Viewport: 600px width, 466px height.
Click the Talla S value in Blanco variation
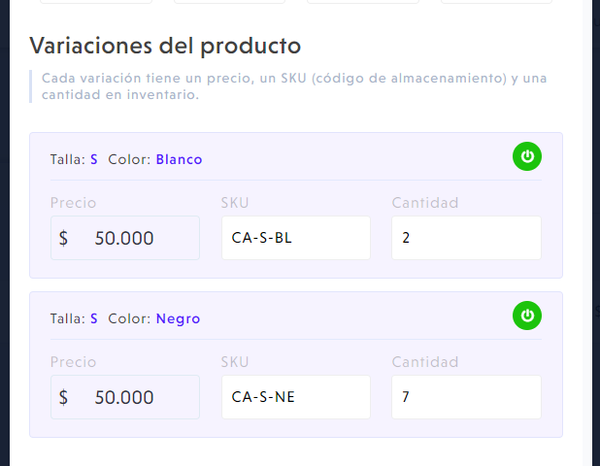(94, 159)
